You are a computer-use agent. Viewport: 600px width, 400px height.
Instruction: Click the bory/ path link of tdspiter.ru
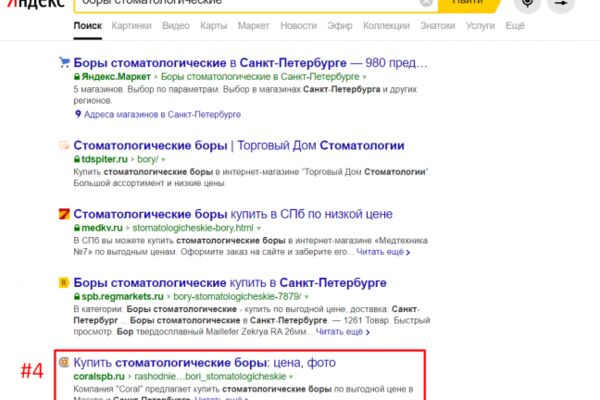148,159
